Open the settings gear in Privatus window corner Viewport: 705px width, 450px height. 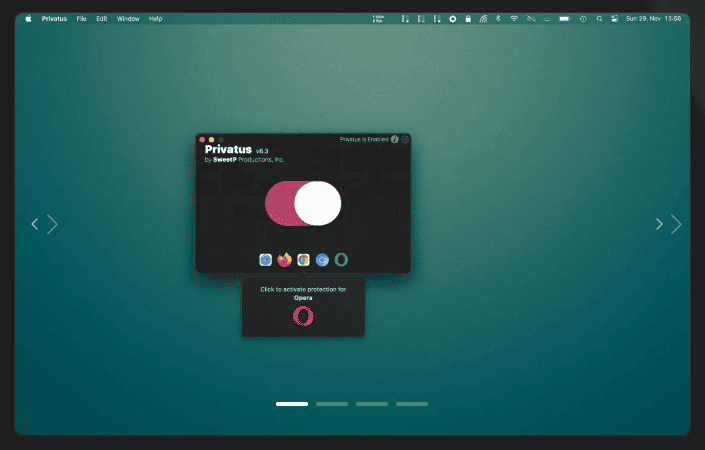pyautogui.click(x=405, y=139)
